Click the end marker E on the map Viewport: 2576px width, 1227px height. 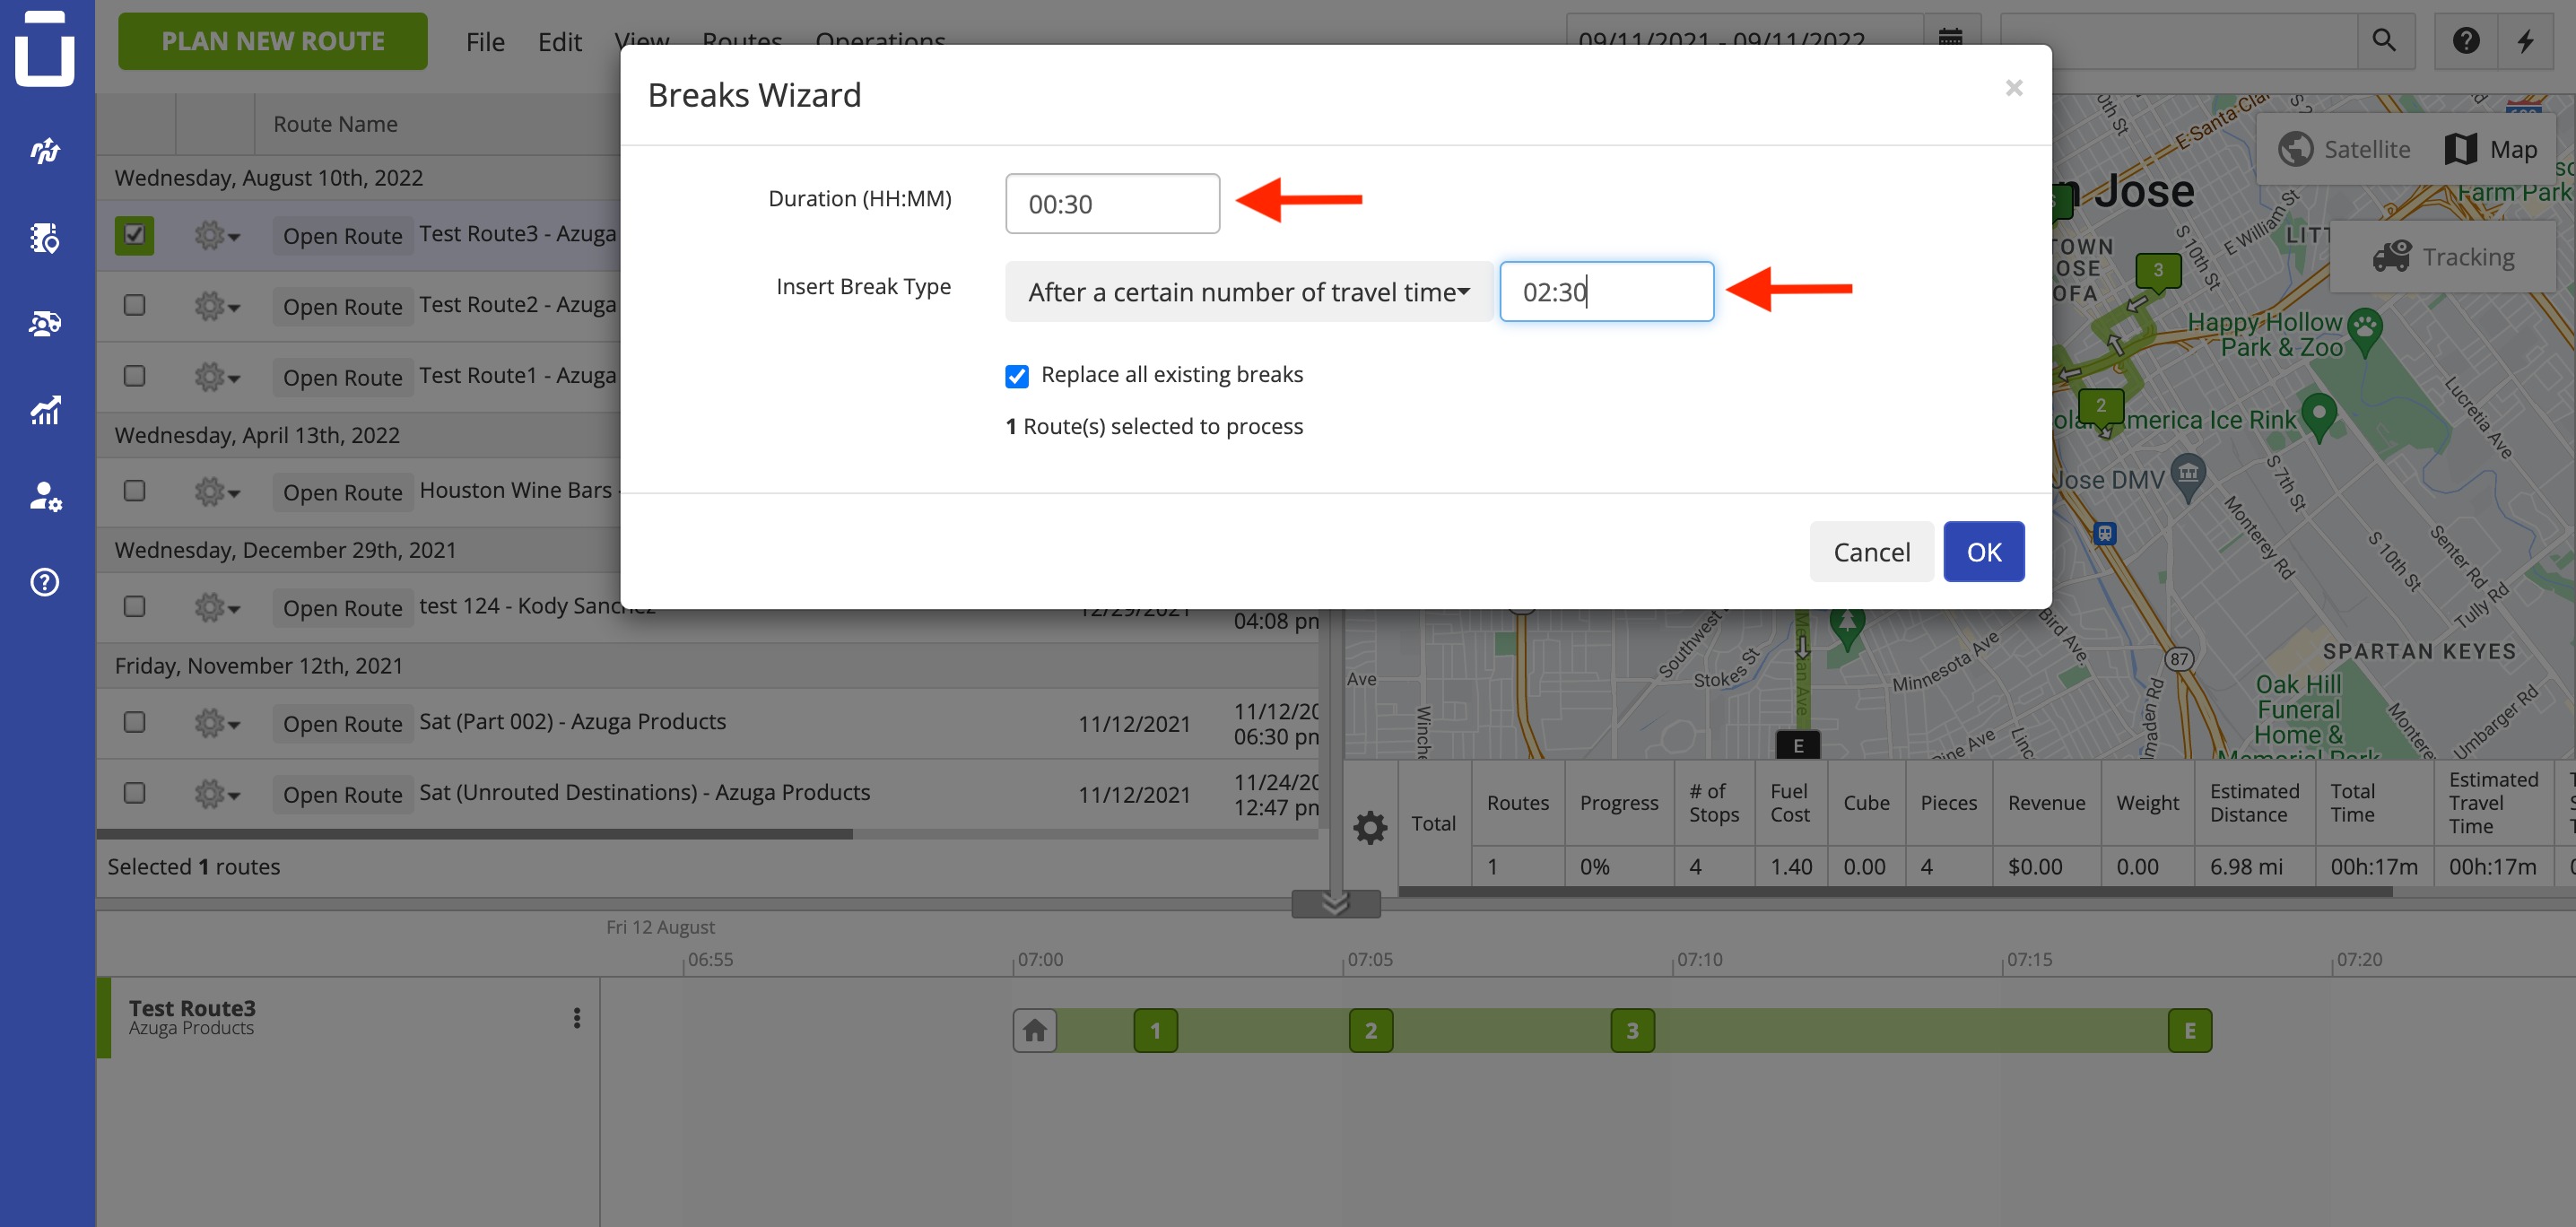coord(1798,745)
